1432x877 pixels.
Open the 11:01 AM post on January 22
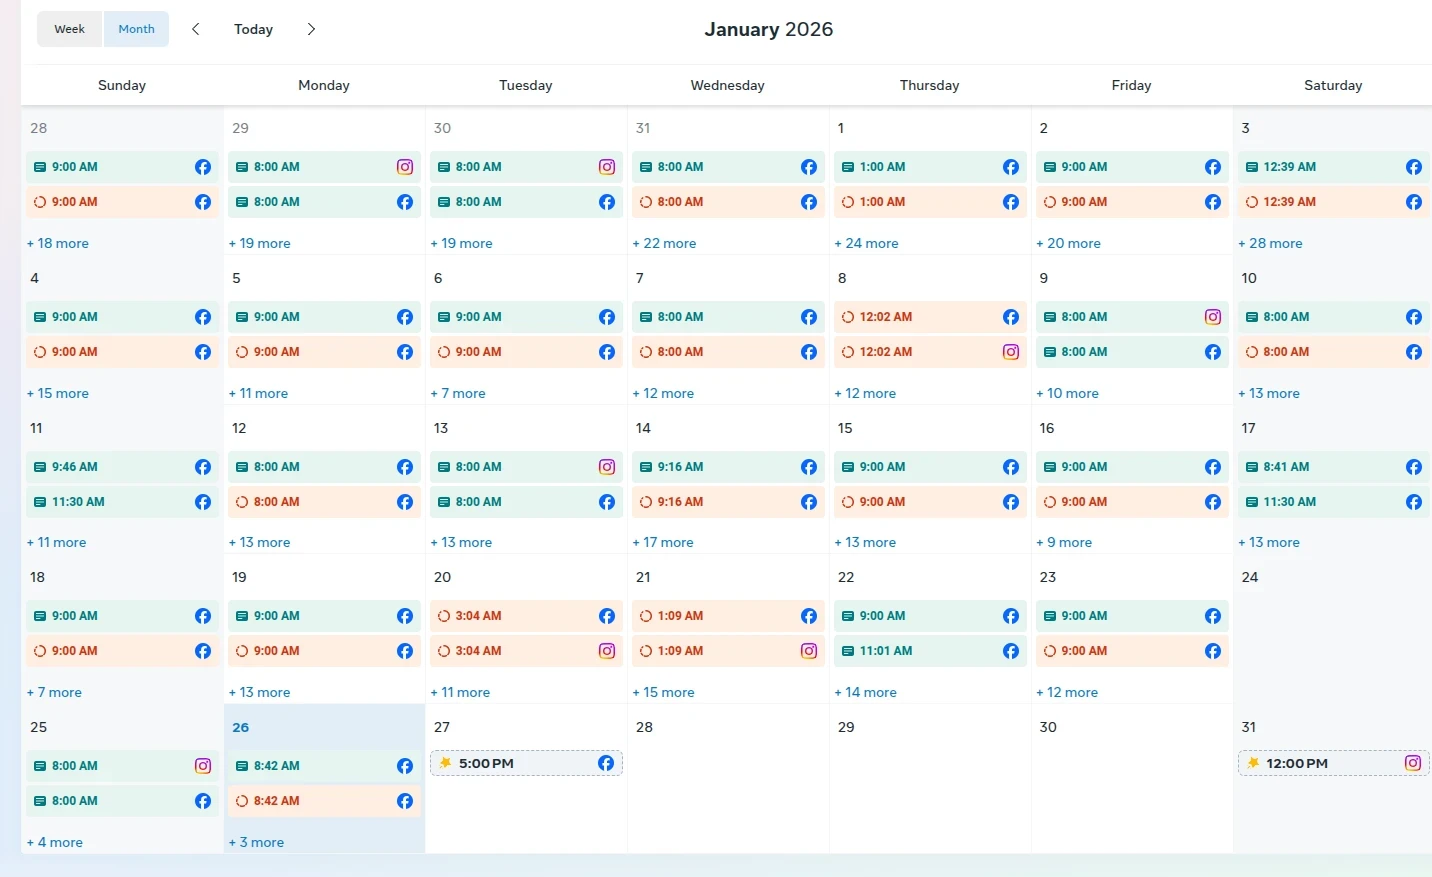[x=915, y=651]
